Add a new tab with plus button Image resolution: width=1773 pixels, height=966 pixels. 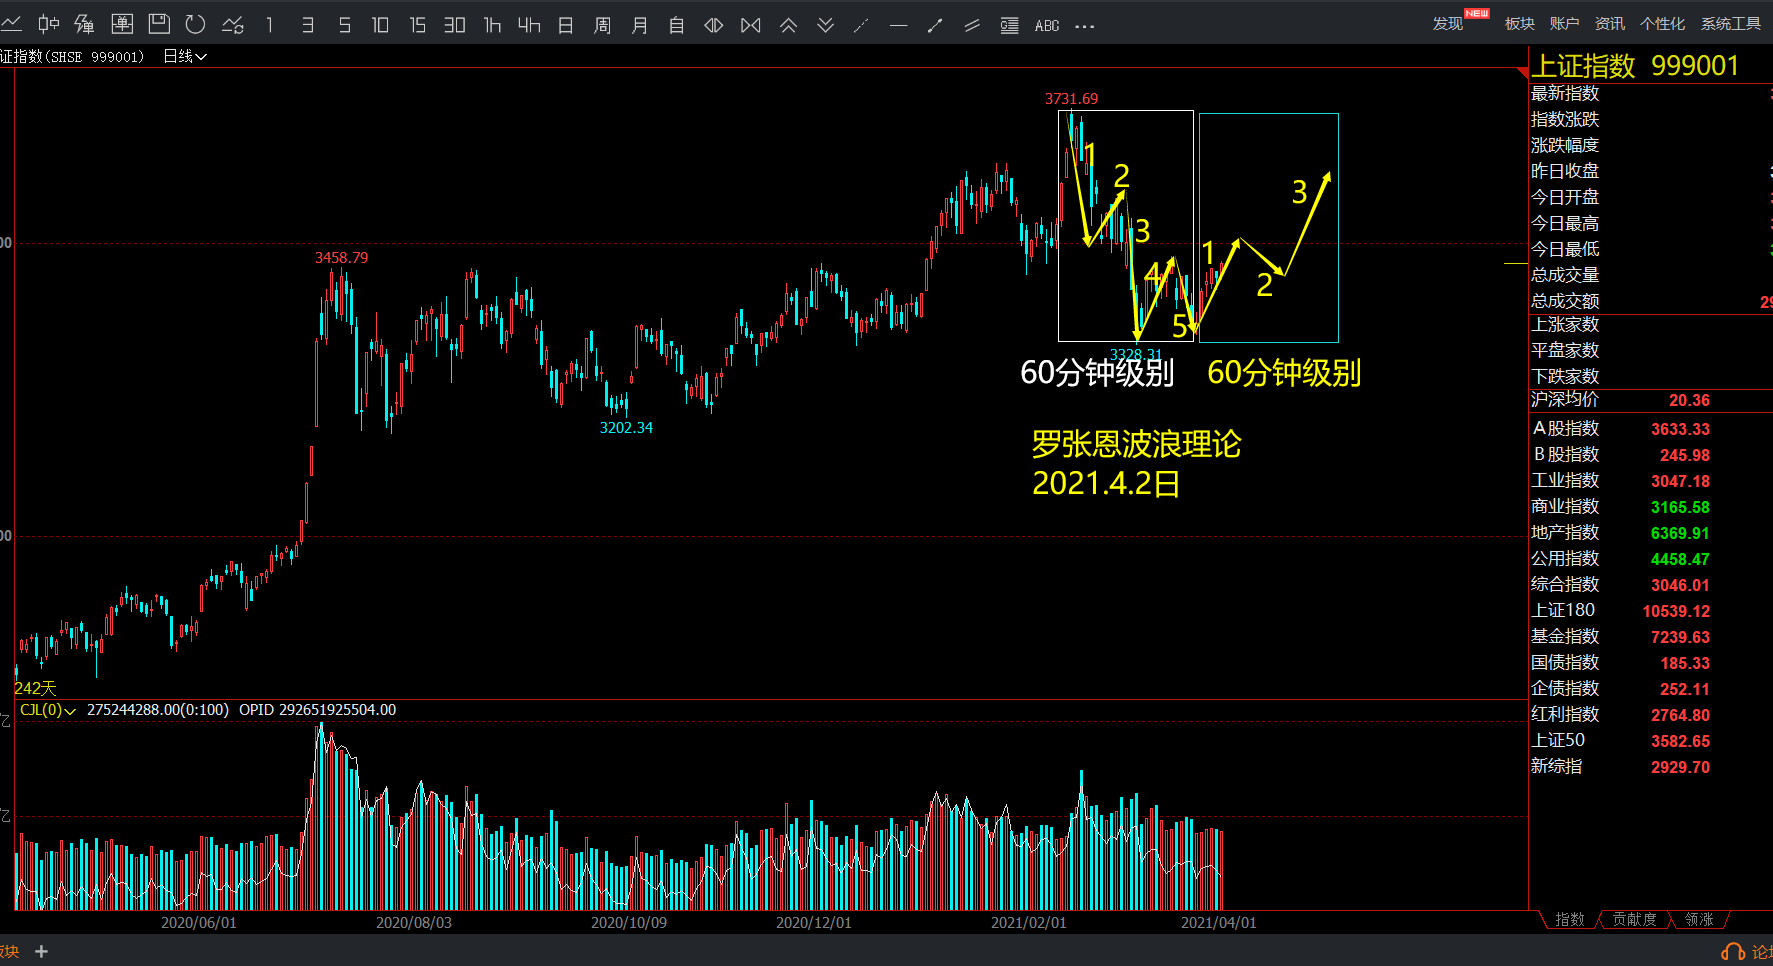[x=41, y=952]
